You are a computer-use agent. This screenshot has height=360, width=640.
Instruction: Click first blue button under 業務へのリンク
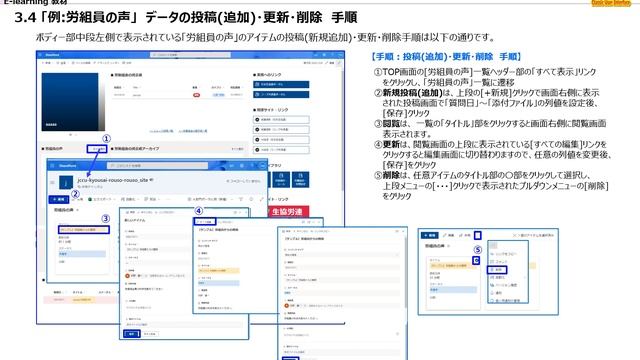coord(281,84)
